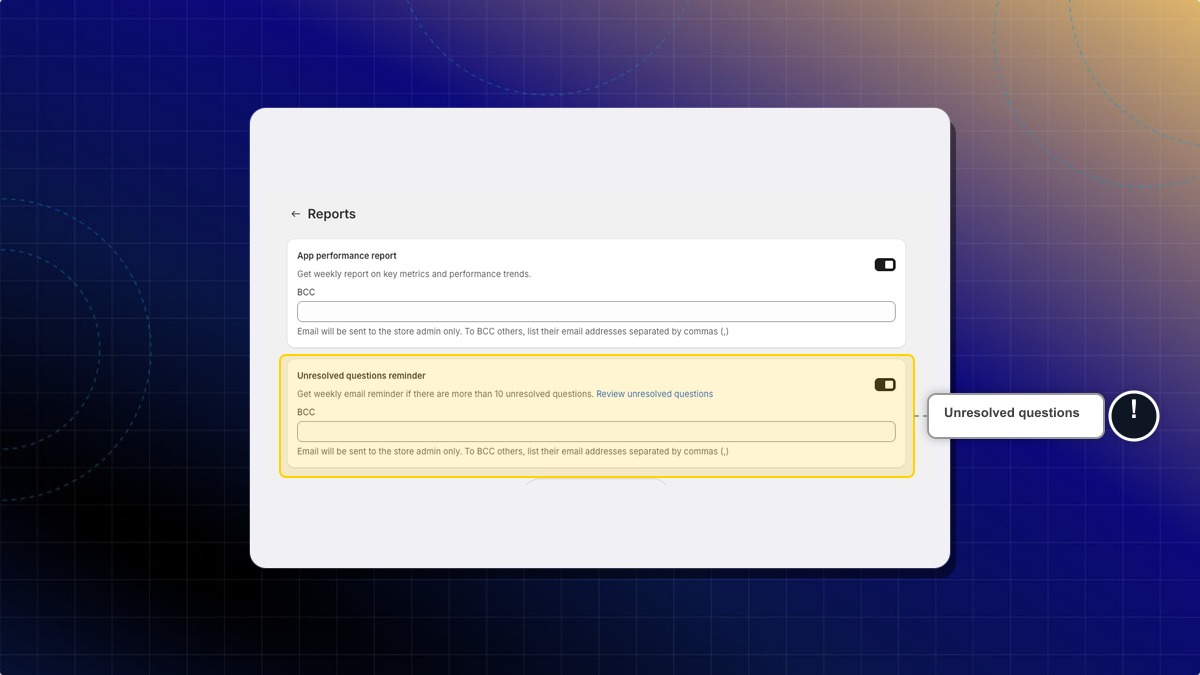This screenshot has width=1200, height=675.
Task: Click the Reports page heading
Action: [332, 214]
